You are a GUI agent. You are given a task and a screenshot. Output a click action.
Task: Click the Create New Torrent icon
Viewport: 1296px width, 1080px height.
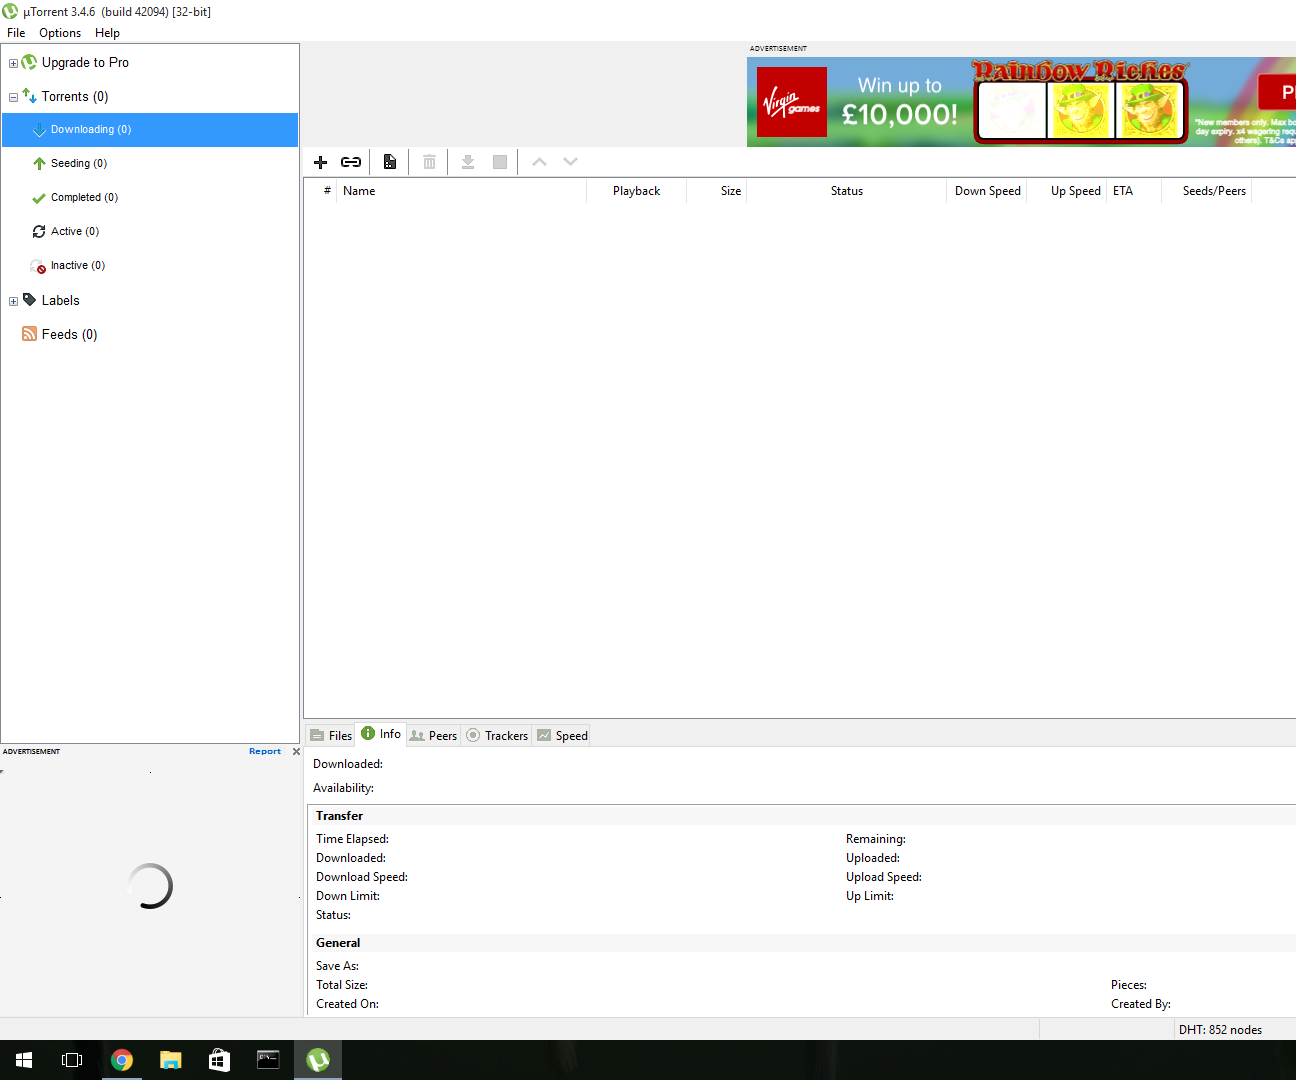click(x=390, y=161)
